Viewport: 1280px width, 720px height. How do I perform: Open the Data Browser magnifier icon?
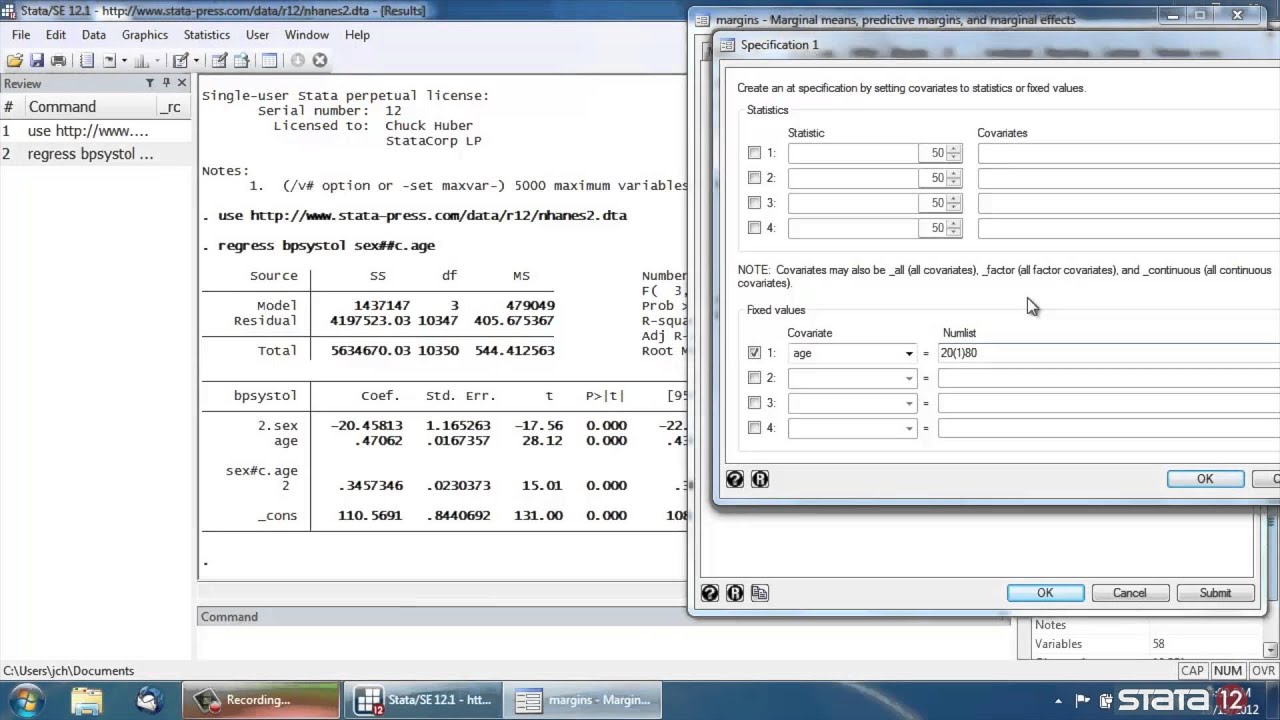tap(241, 60)
